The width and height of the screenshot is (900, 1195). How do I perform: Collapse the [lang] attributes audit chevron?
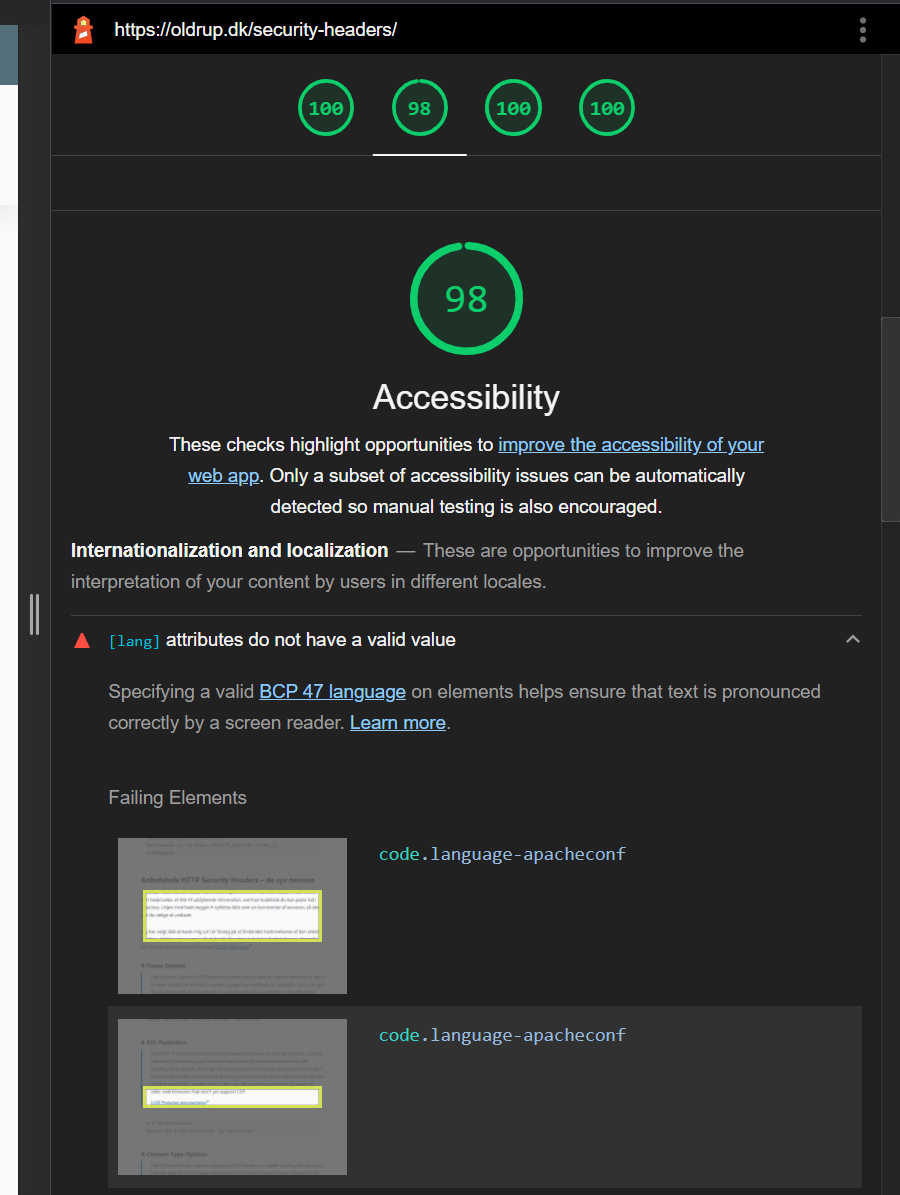(x=853, y=639)
